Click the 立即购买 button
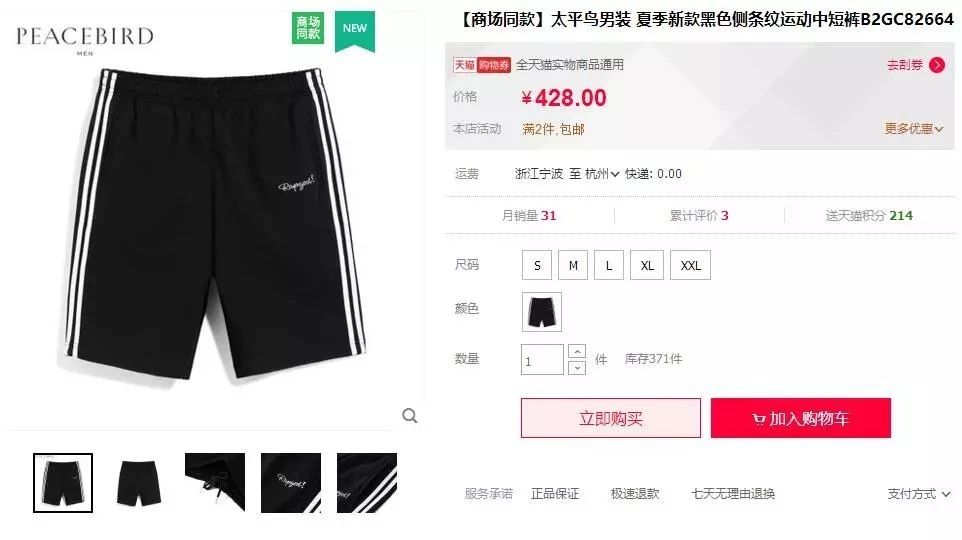Viewport: 962px width, 540px height. point(610,418)
